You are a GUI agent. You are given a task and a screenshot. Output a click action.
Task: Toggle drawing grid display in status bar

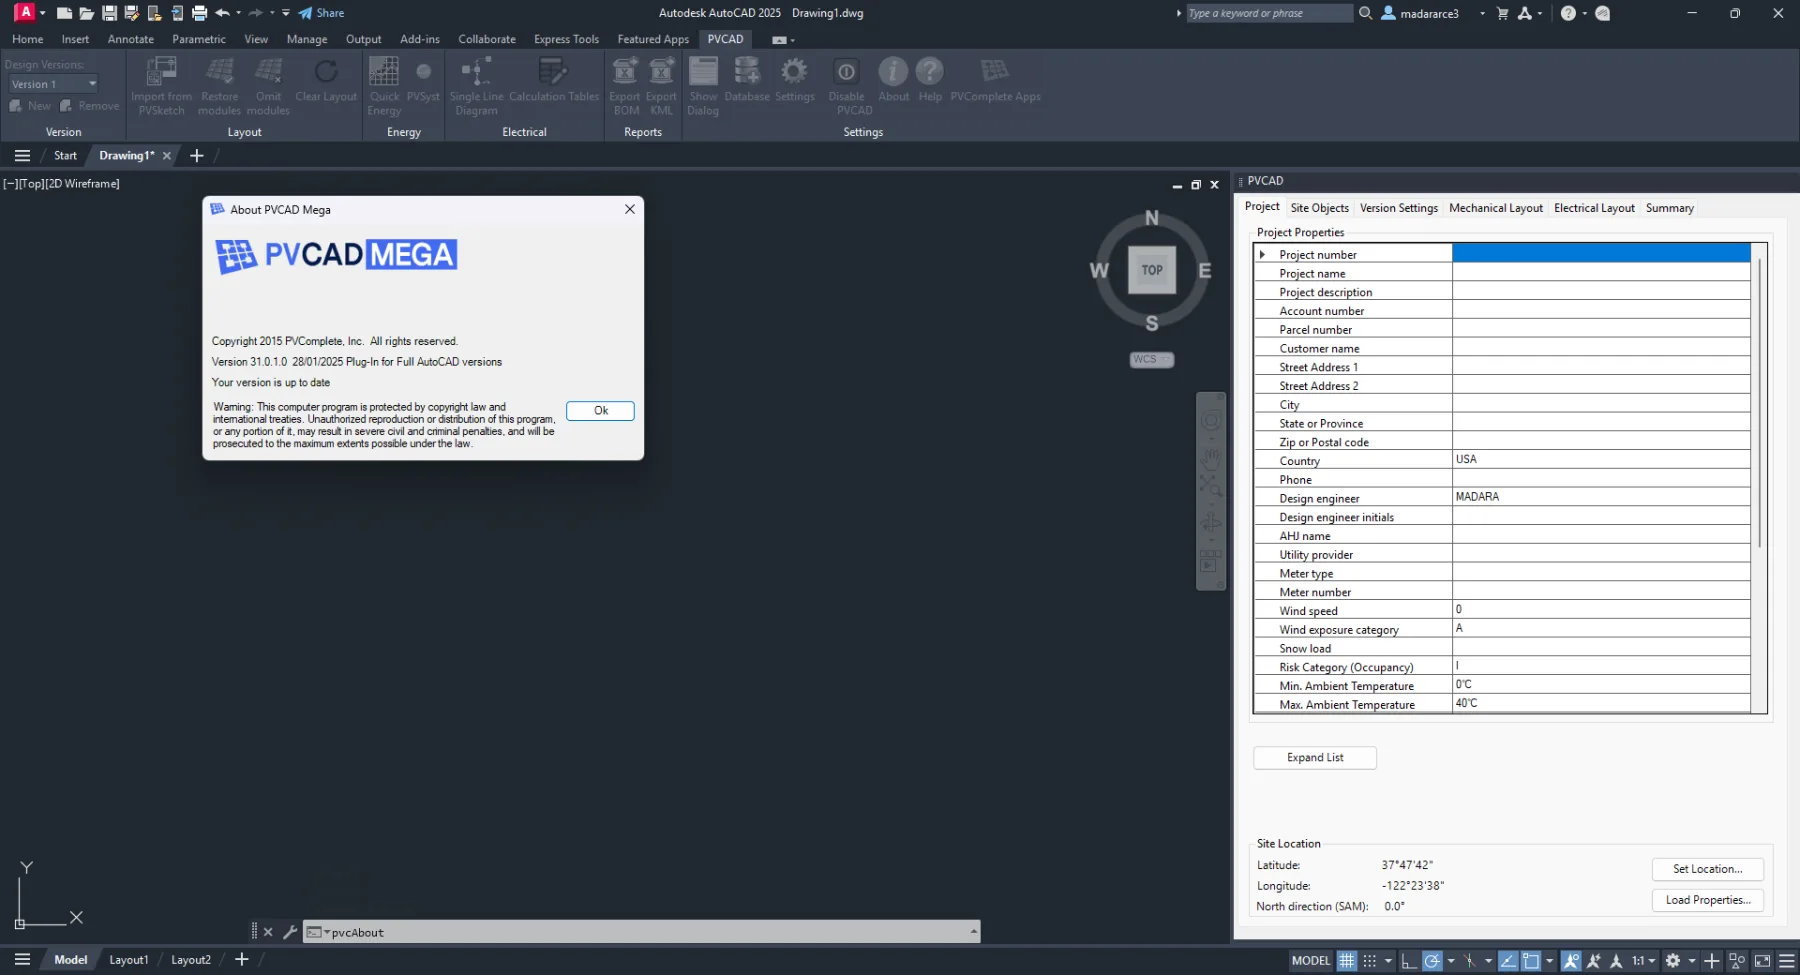[1347, 960]
